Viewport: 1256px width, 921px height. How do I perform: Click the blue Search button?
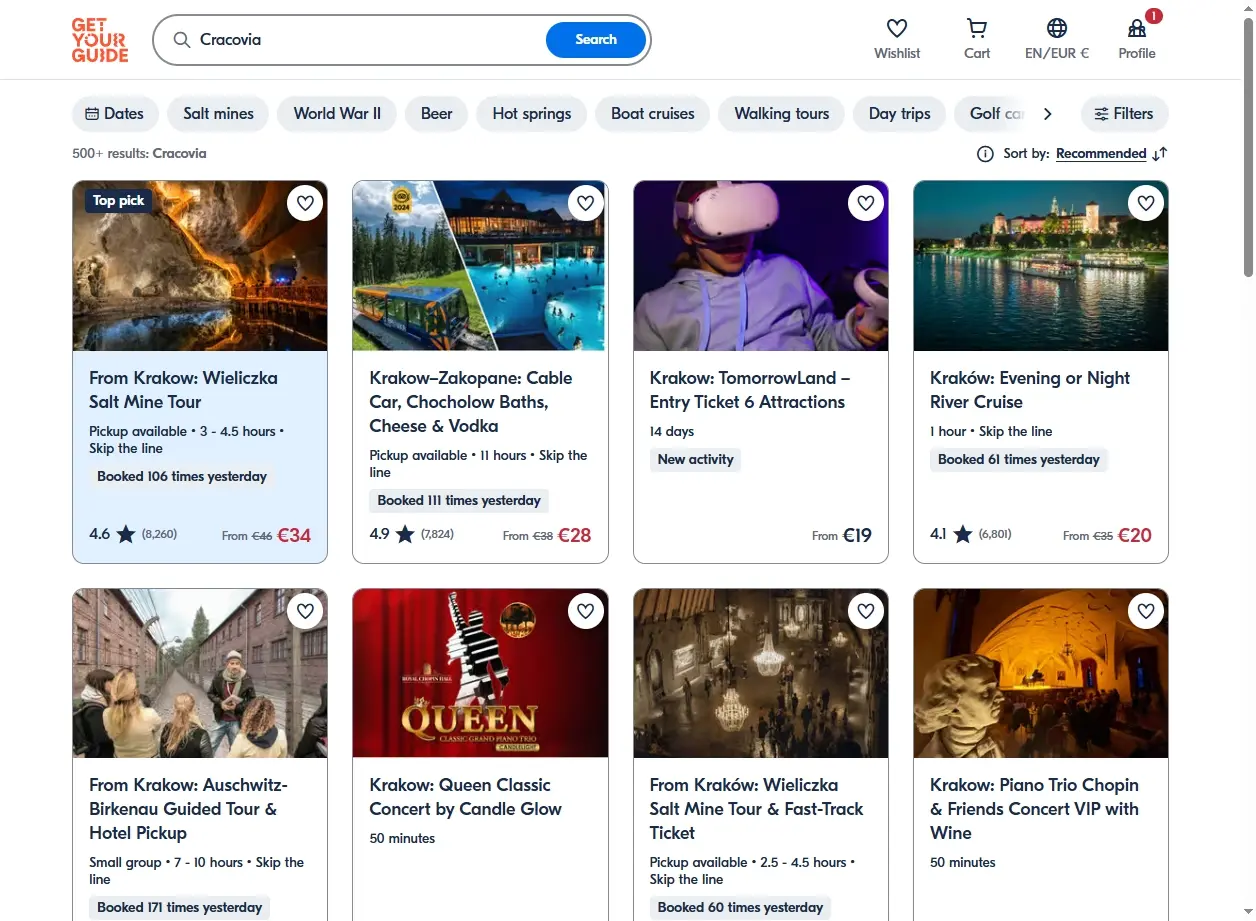596,40
